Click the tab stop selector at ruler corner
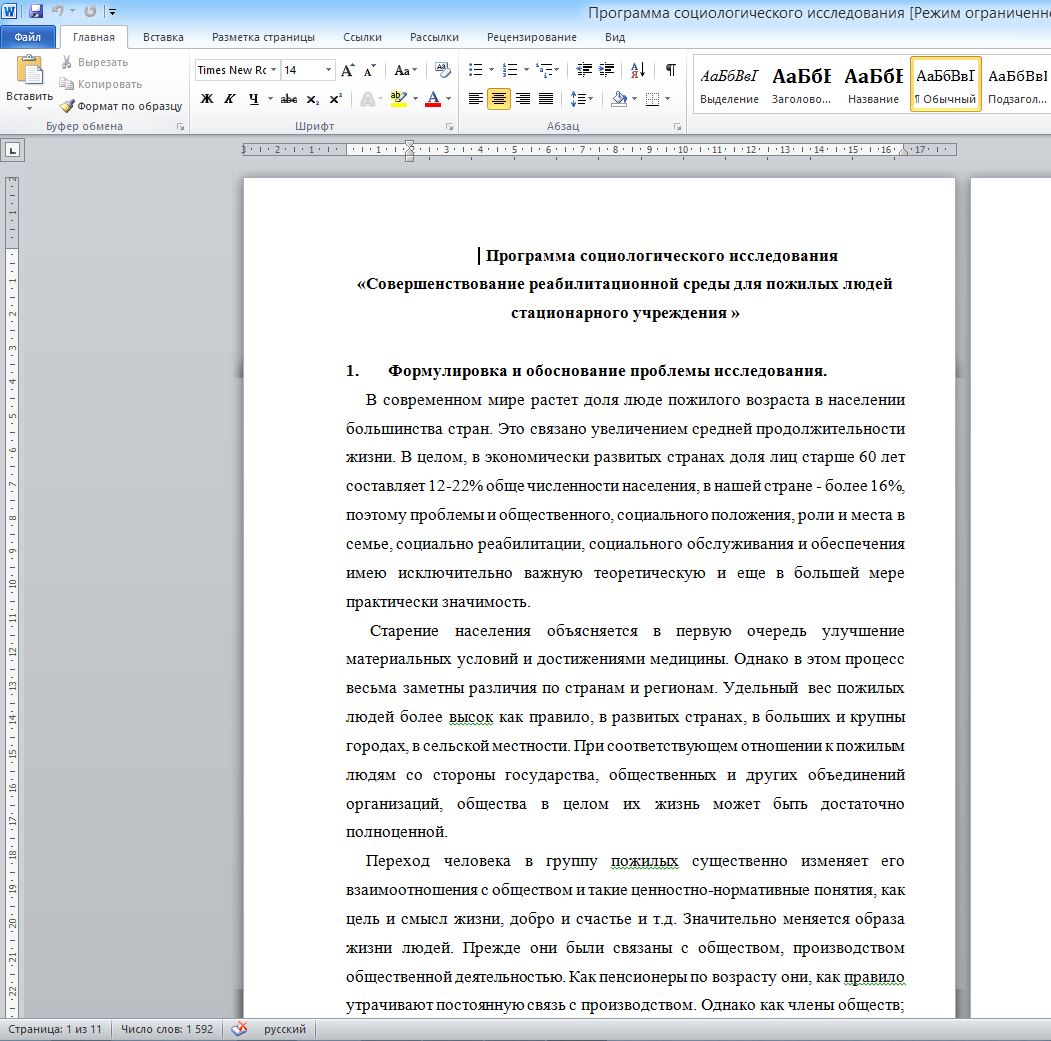Viewport: 1051px width, 1041px height. pos(13,150)
